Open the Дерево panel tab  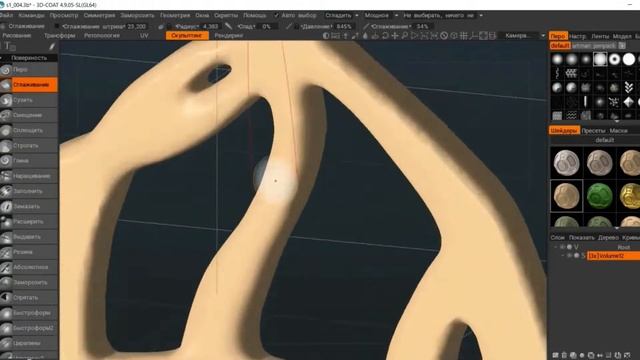tap(608, 238)
